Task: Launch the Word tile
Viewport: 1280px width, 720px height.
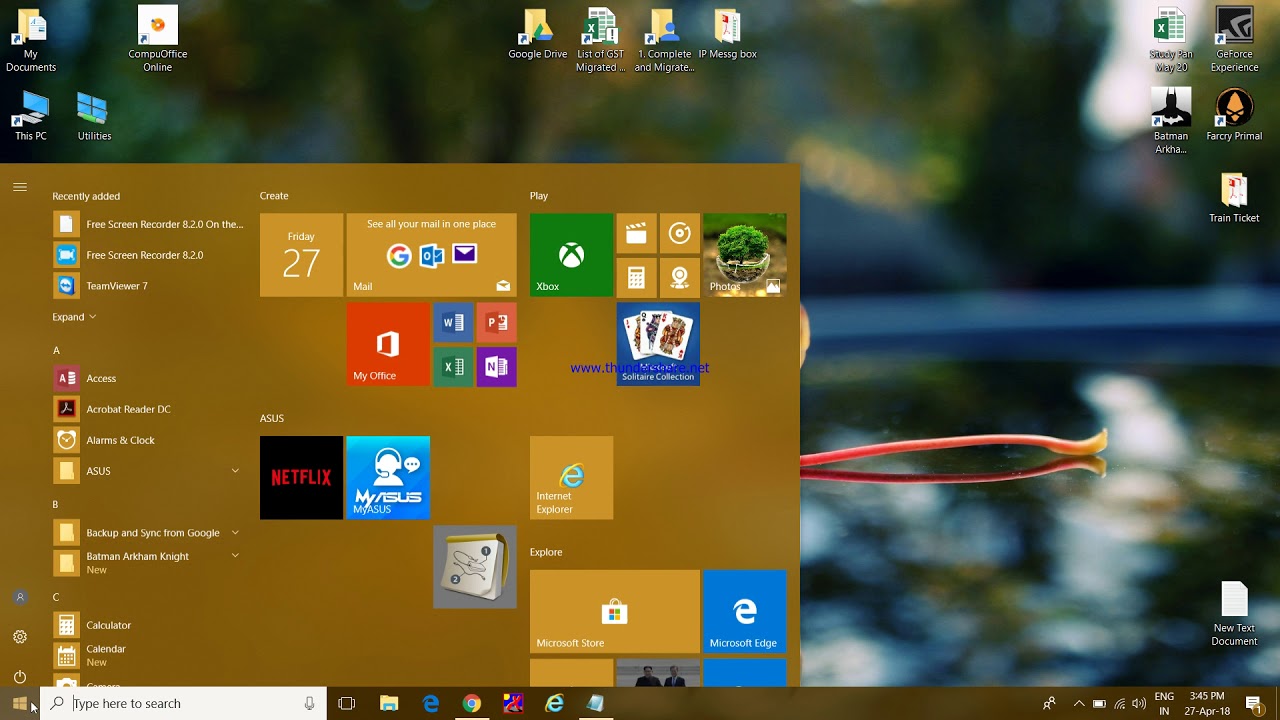Action: tap(453, 322)
